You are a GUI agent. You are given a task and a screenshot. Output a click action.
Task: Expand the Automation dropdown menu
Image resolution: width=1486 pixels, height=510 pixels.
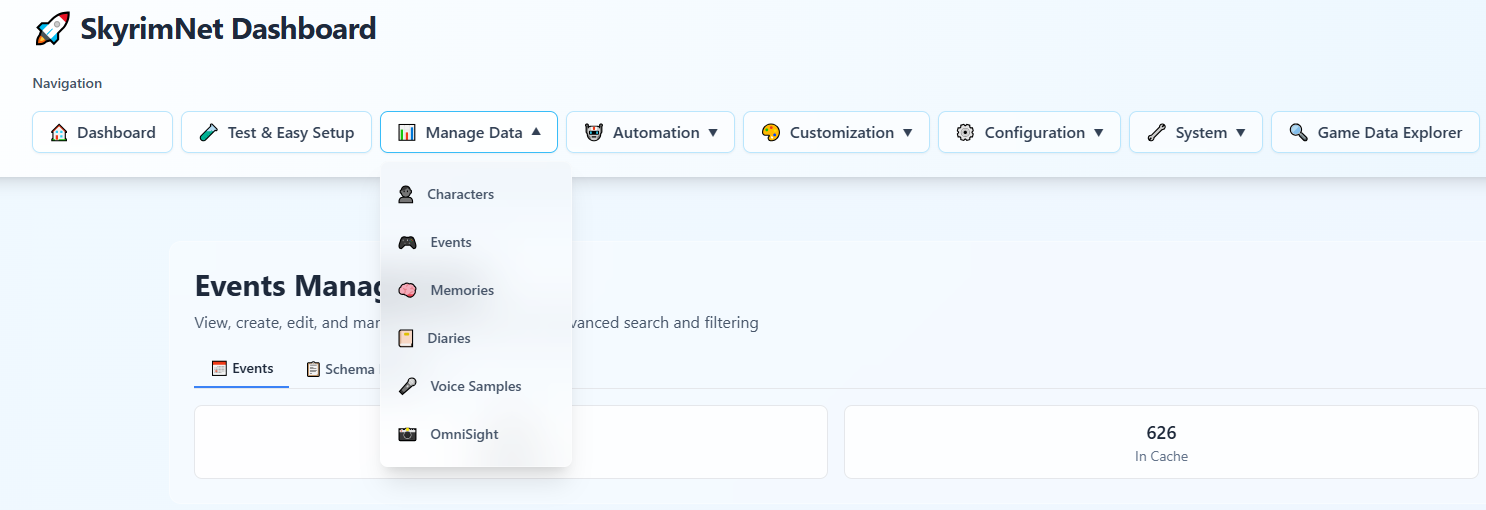650,132
